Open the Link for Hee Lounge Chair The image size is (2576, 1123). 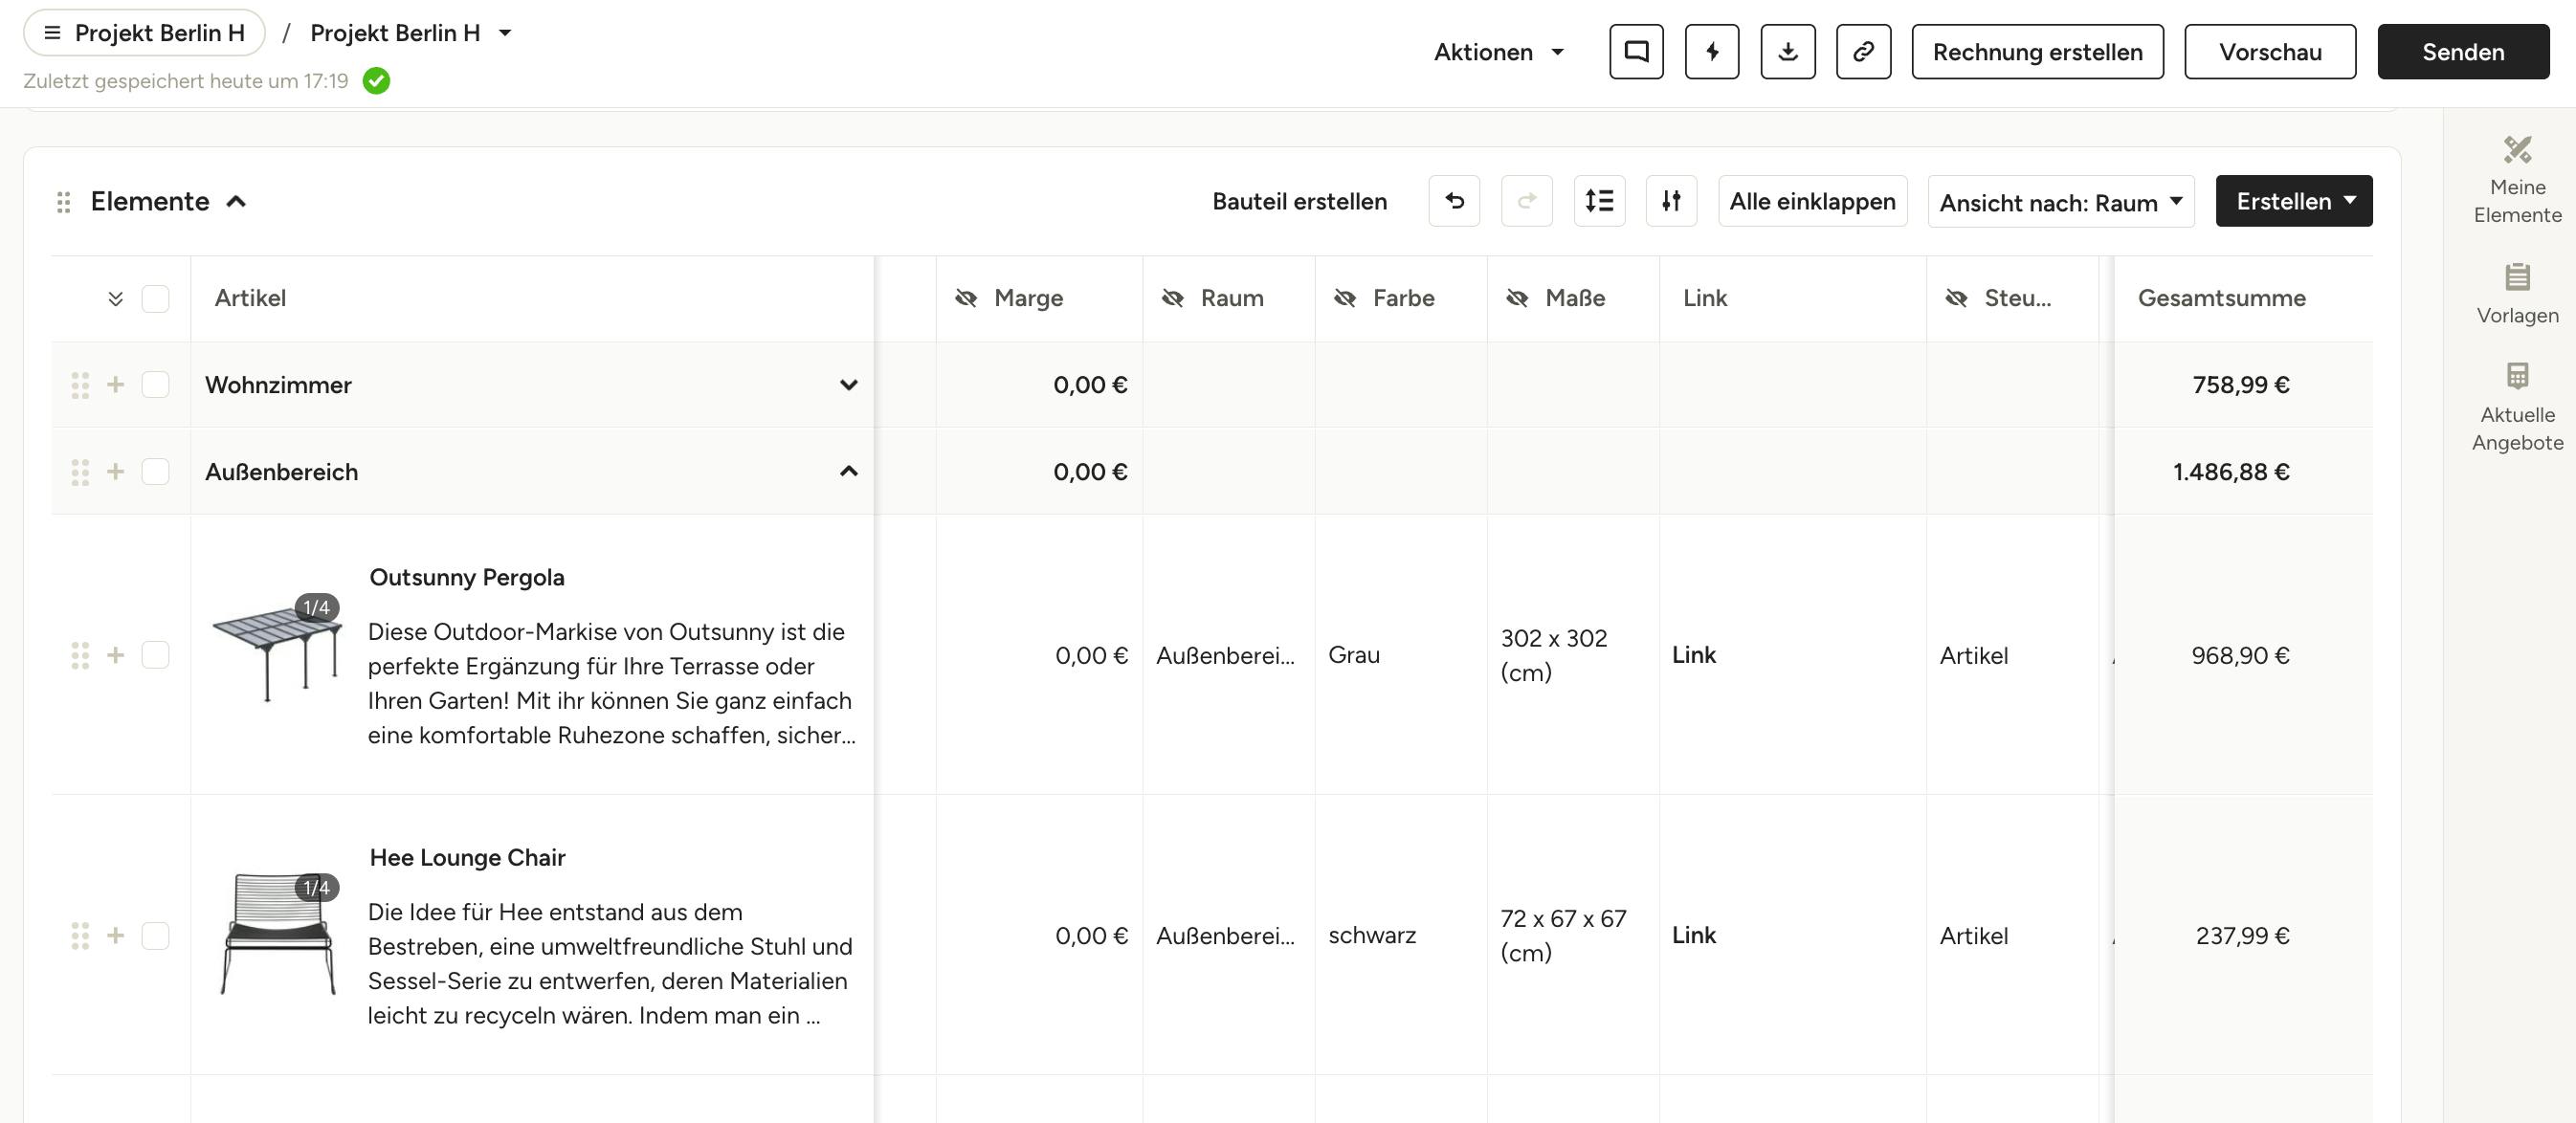click(1694, 935)
